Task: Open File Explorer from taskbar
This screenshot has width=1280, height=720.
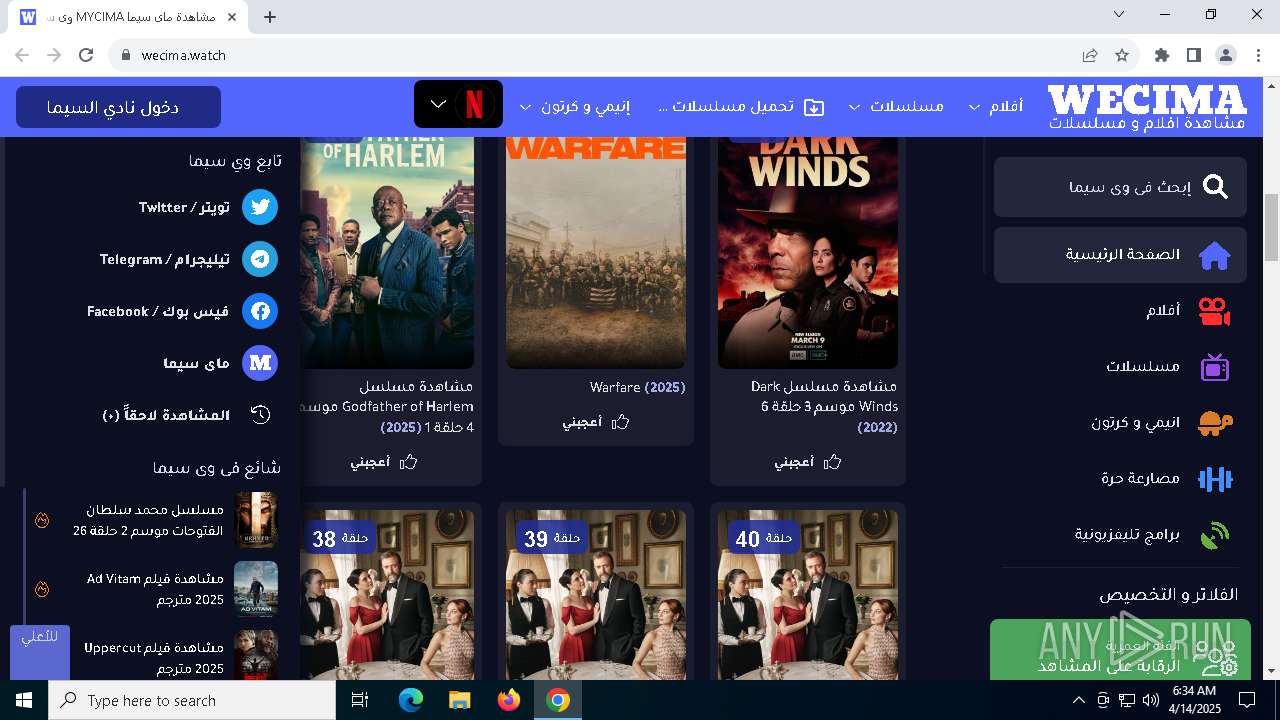Action: (x=460, y=700)
